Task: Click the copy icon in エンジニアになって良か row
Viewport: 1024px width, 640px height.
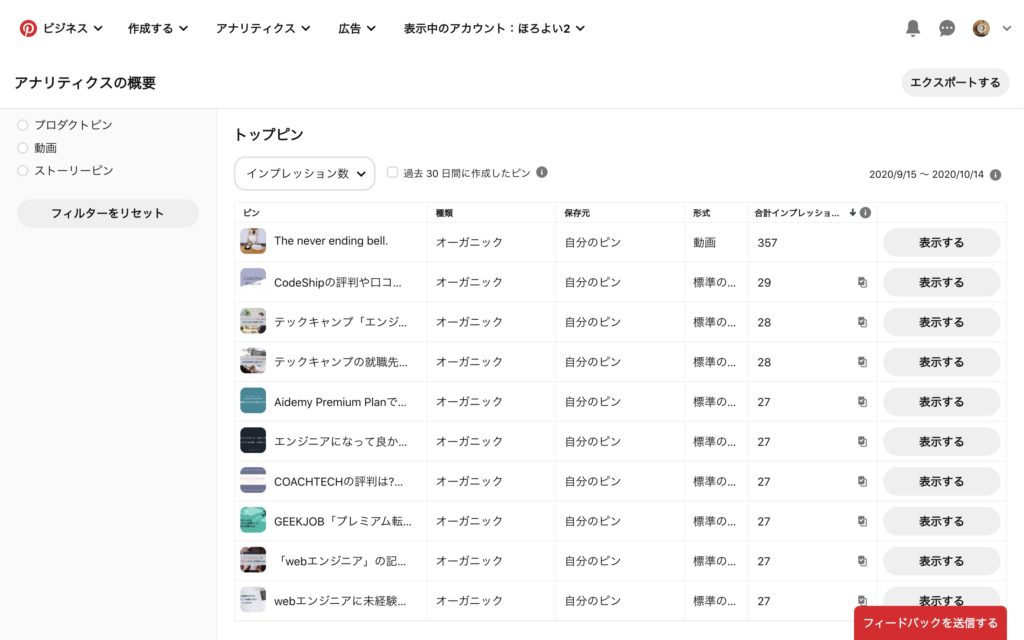Action: [862, 441]
